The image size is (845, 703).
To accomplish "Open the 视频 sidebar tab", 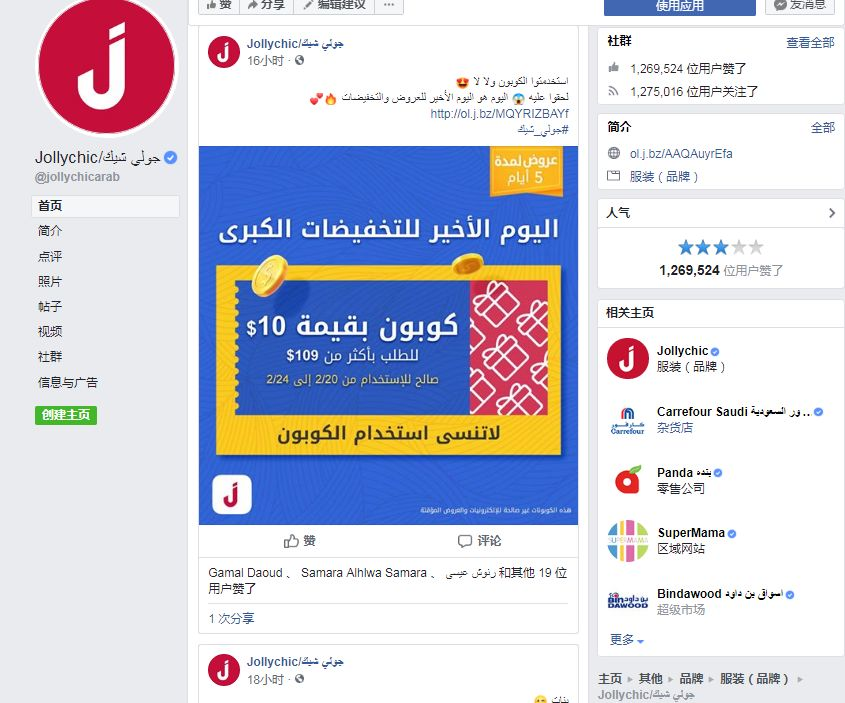I will point(50,331).
